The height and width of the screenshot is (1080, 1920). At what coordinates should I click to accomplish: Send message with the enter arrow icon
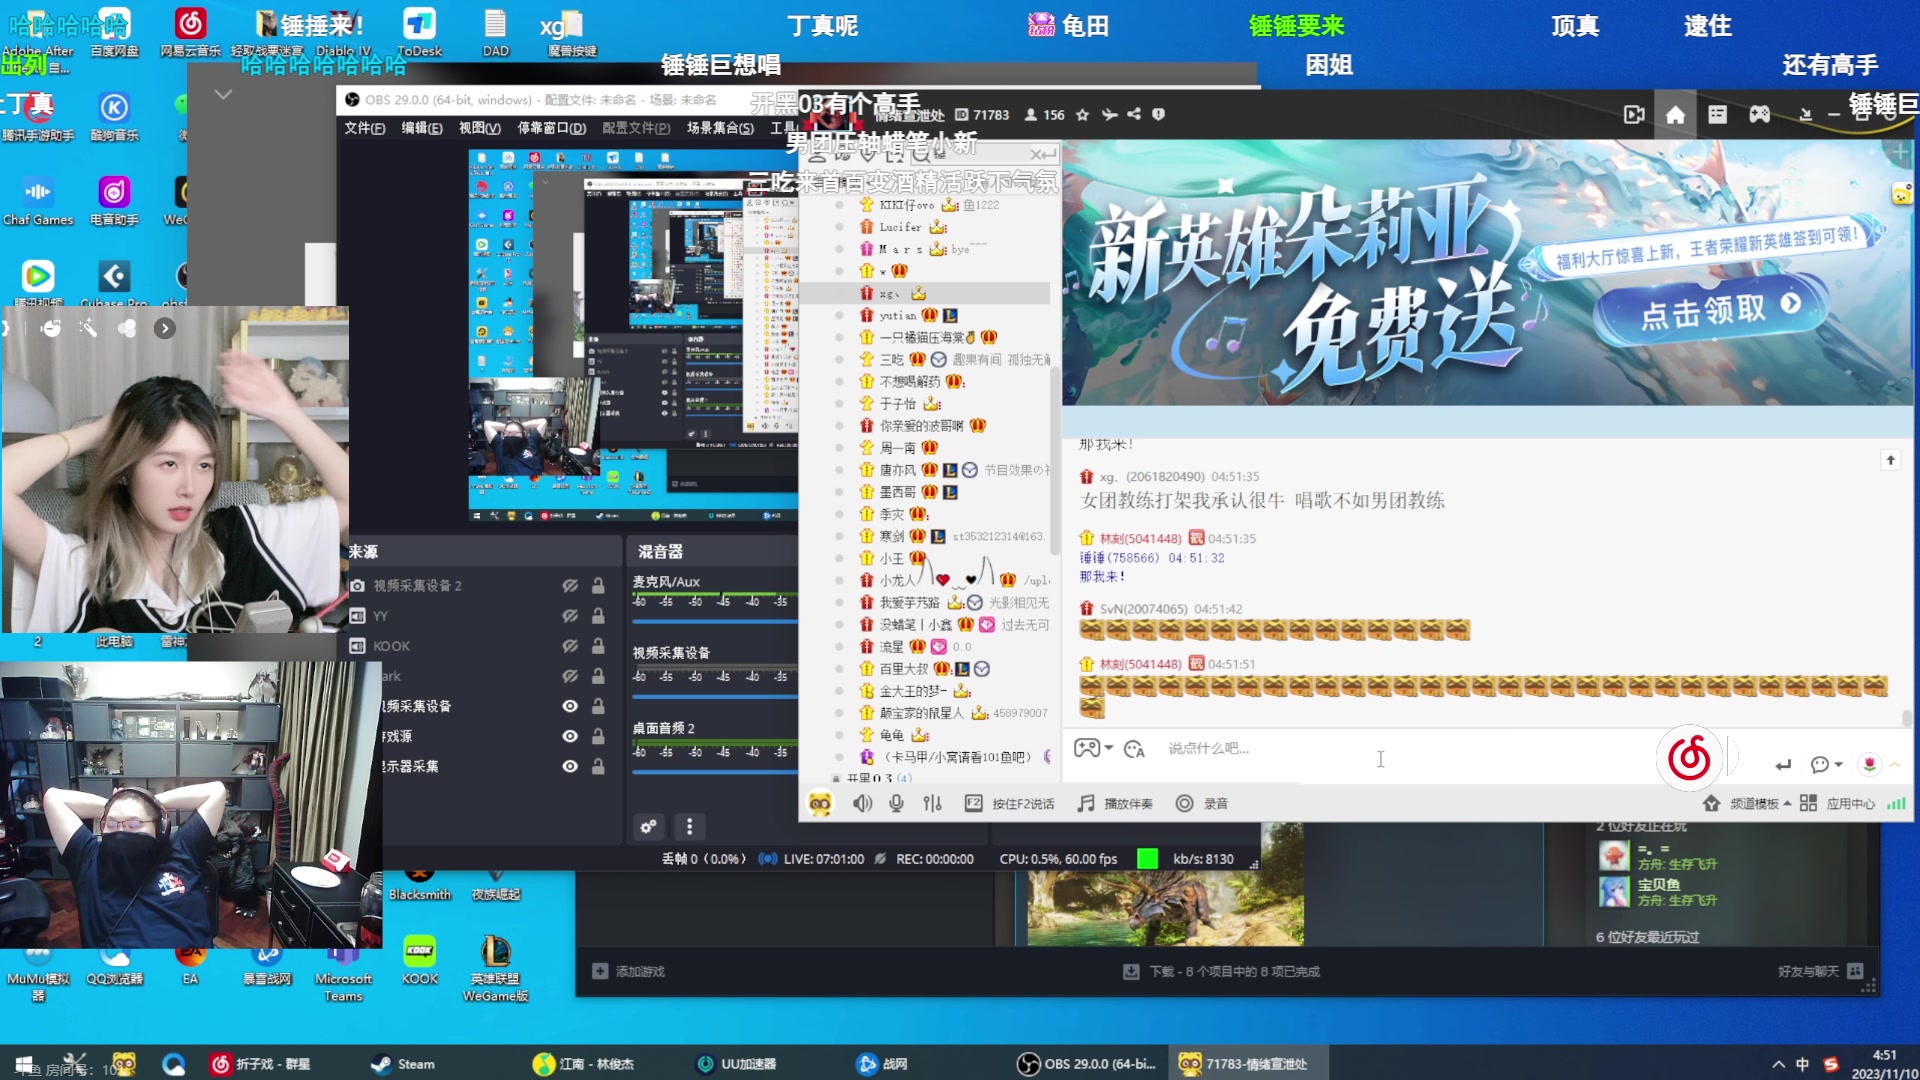point(1783,765)
